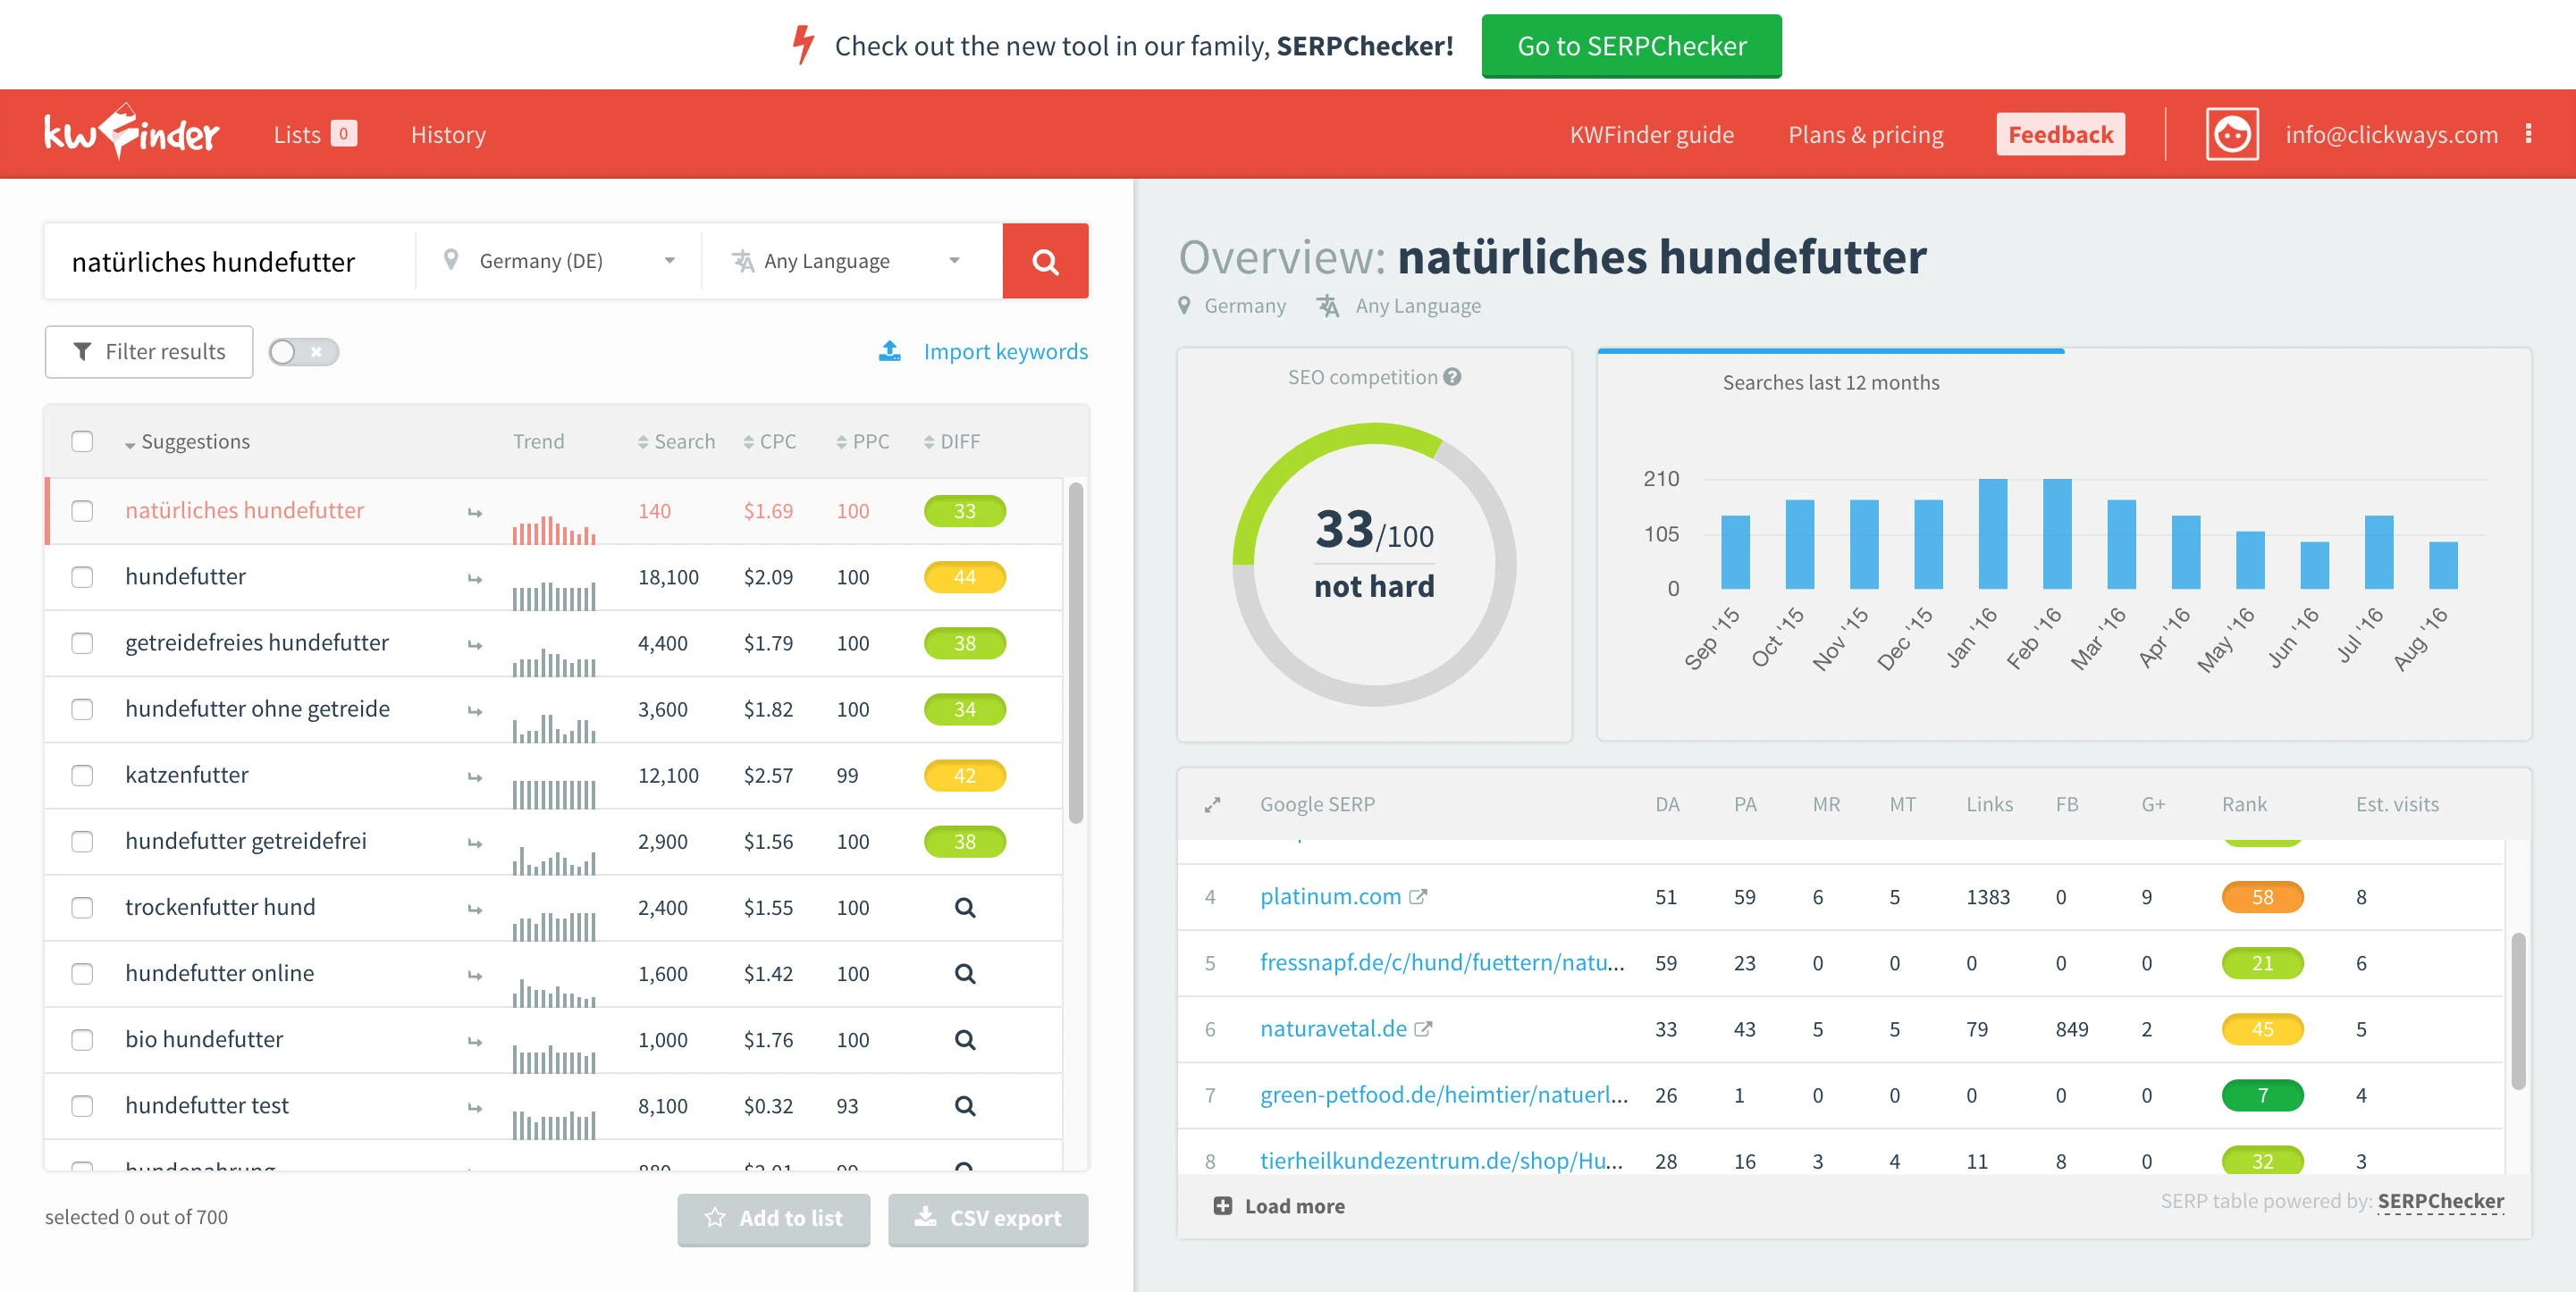Click the search magnifier to run keyword search
This screenshot has height=1292, width=2576.
point(1045,261)
